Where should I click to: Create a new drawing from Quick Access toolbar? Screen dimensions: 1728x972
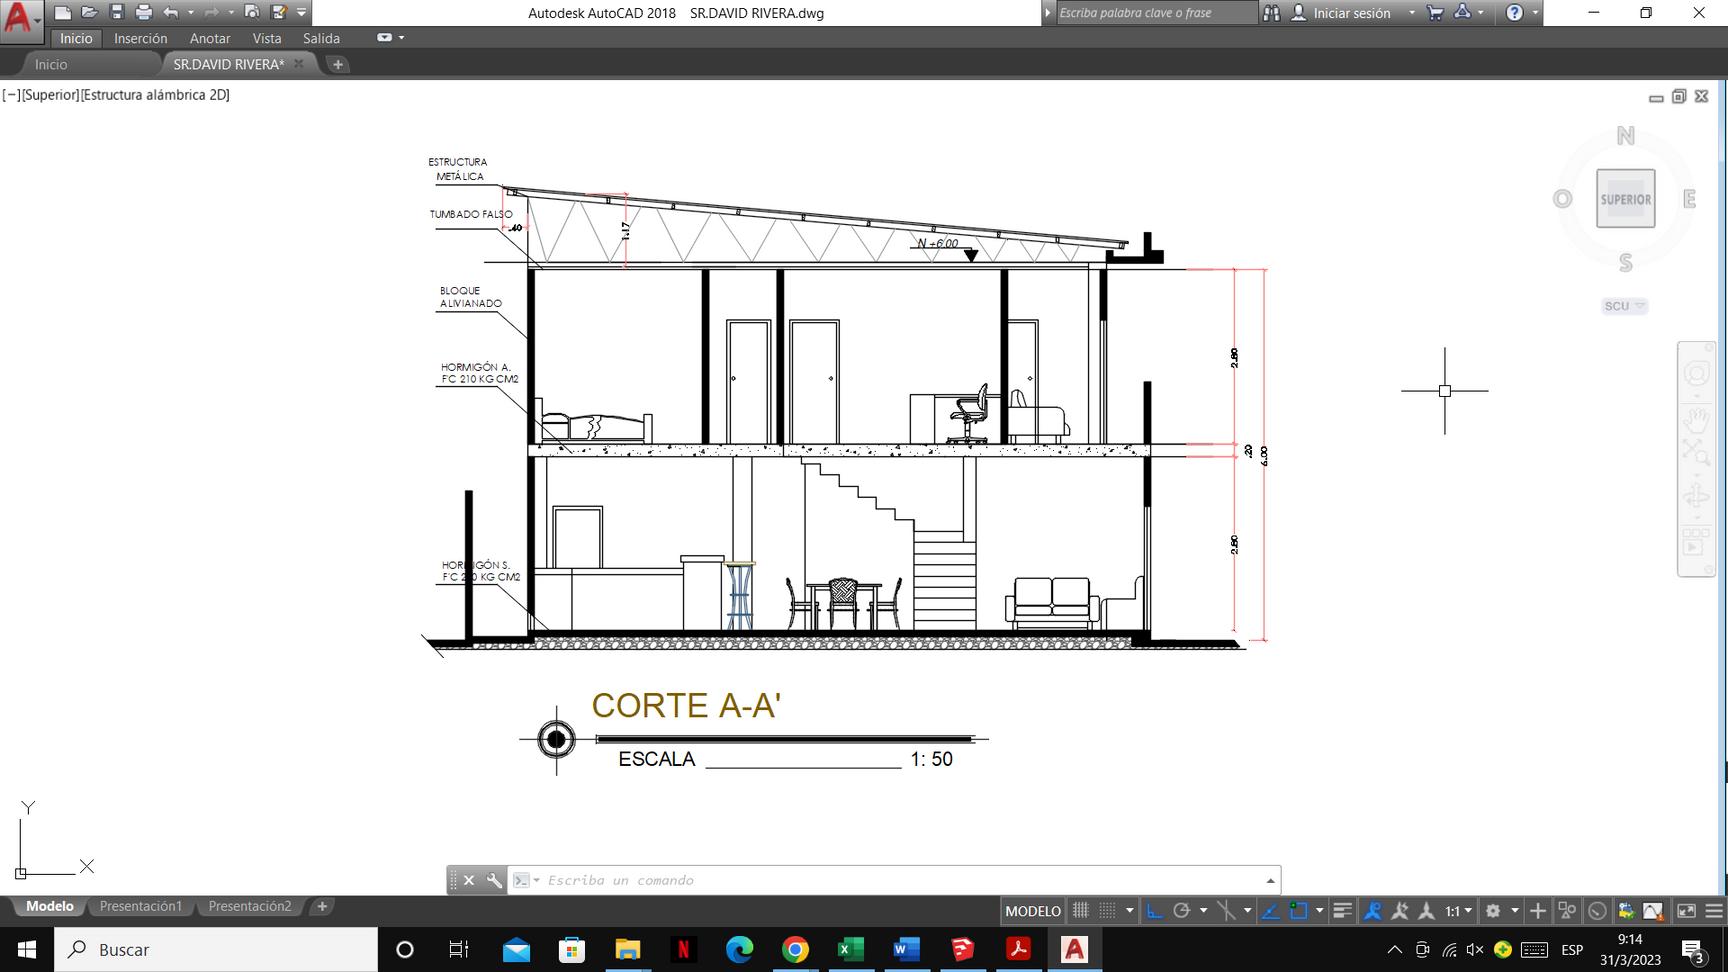tap(62, 13)
